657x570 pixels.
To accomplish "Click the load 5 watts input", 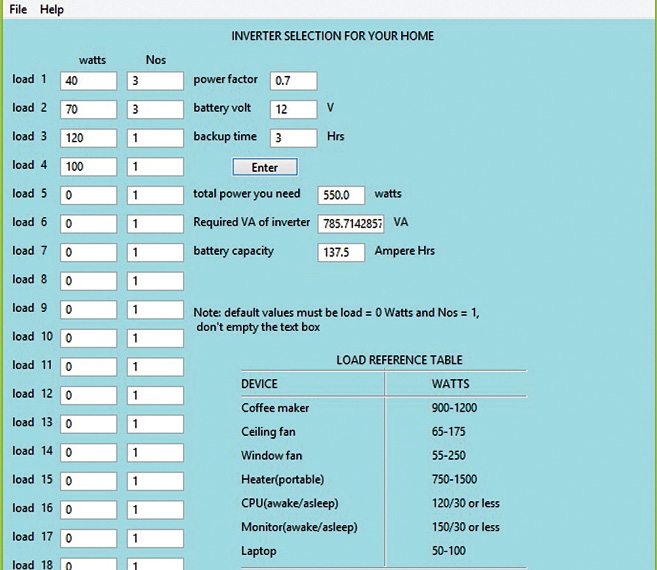I will [x=88, y=195].
